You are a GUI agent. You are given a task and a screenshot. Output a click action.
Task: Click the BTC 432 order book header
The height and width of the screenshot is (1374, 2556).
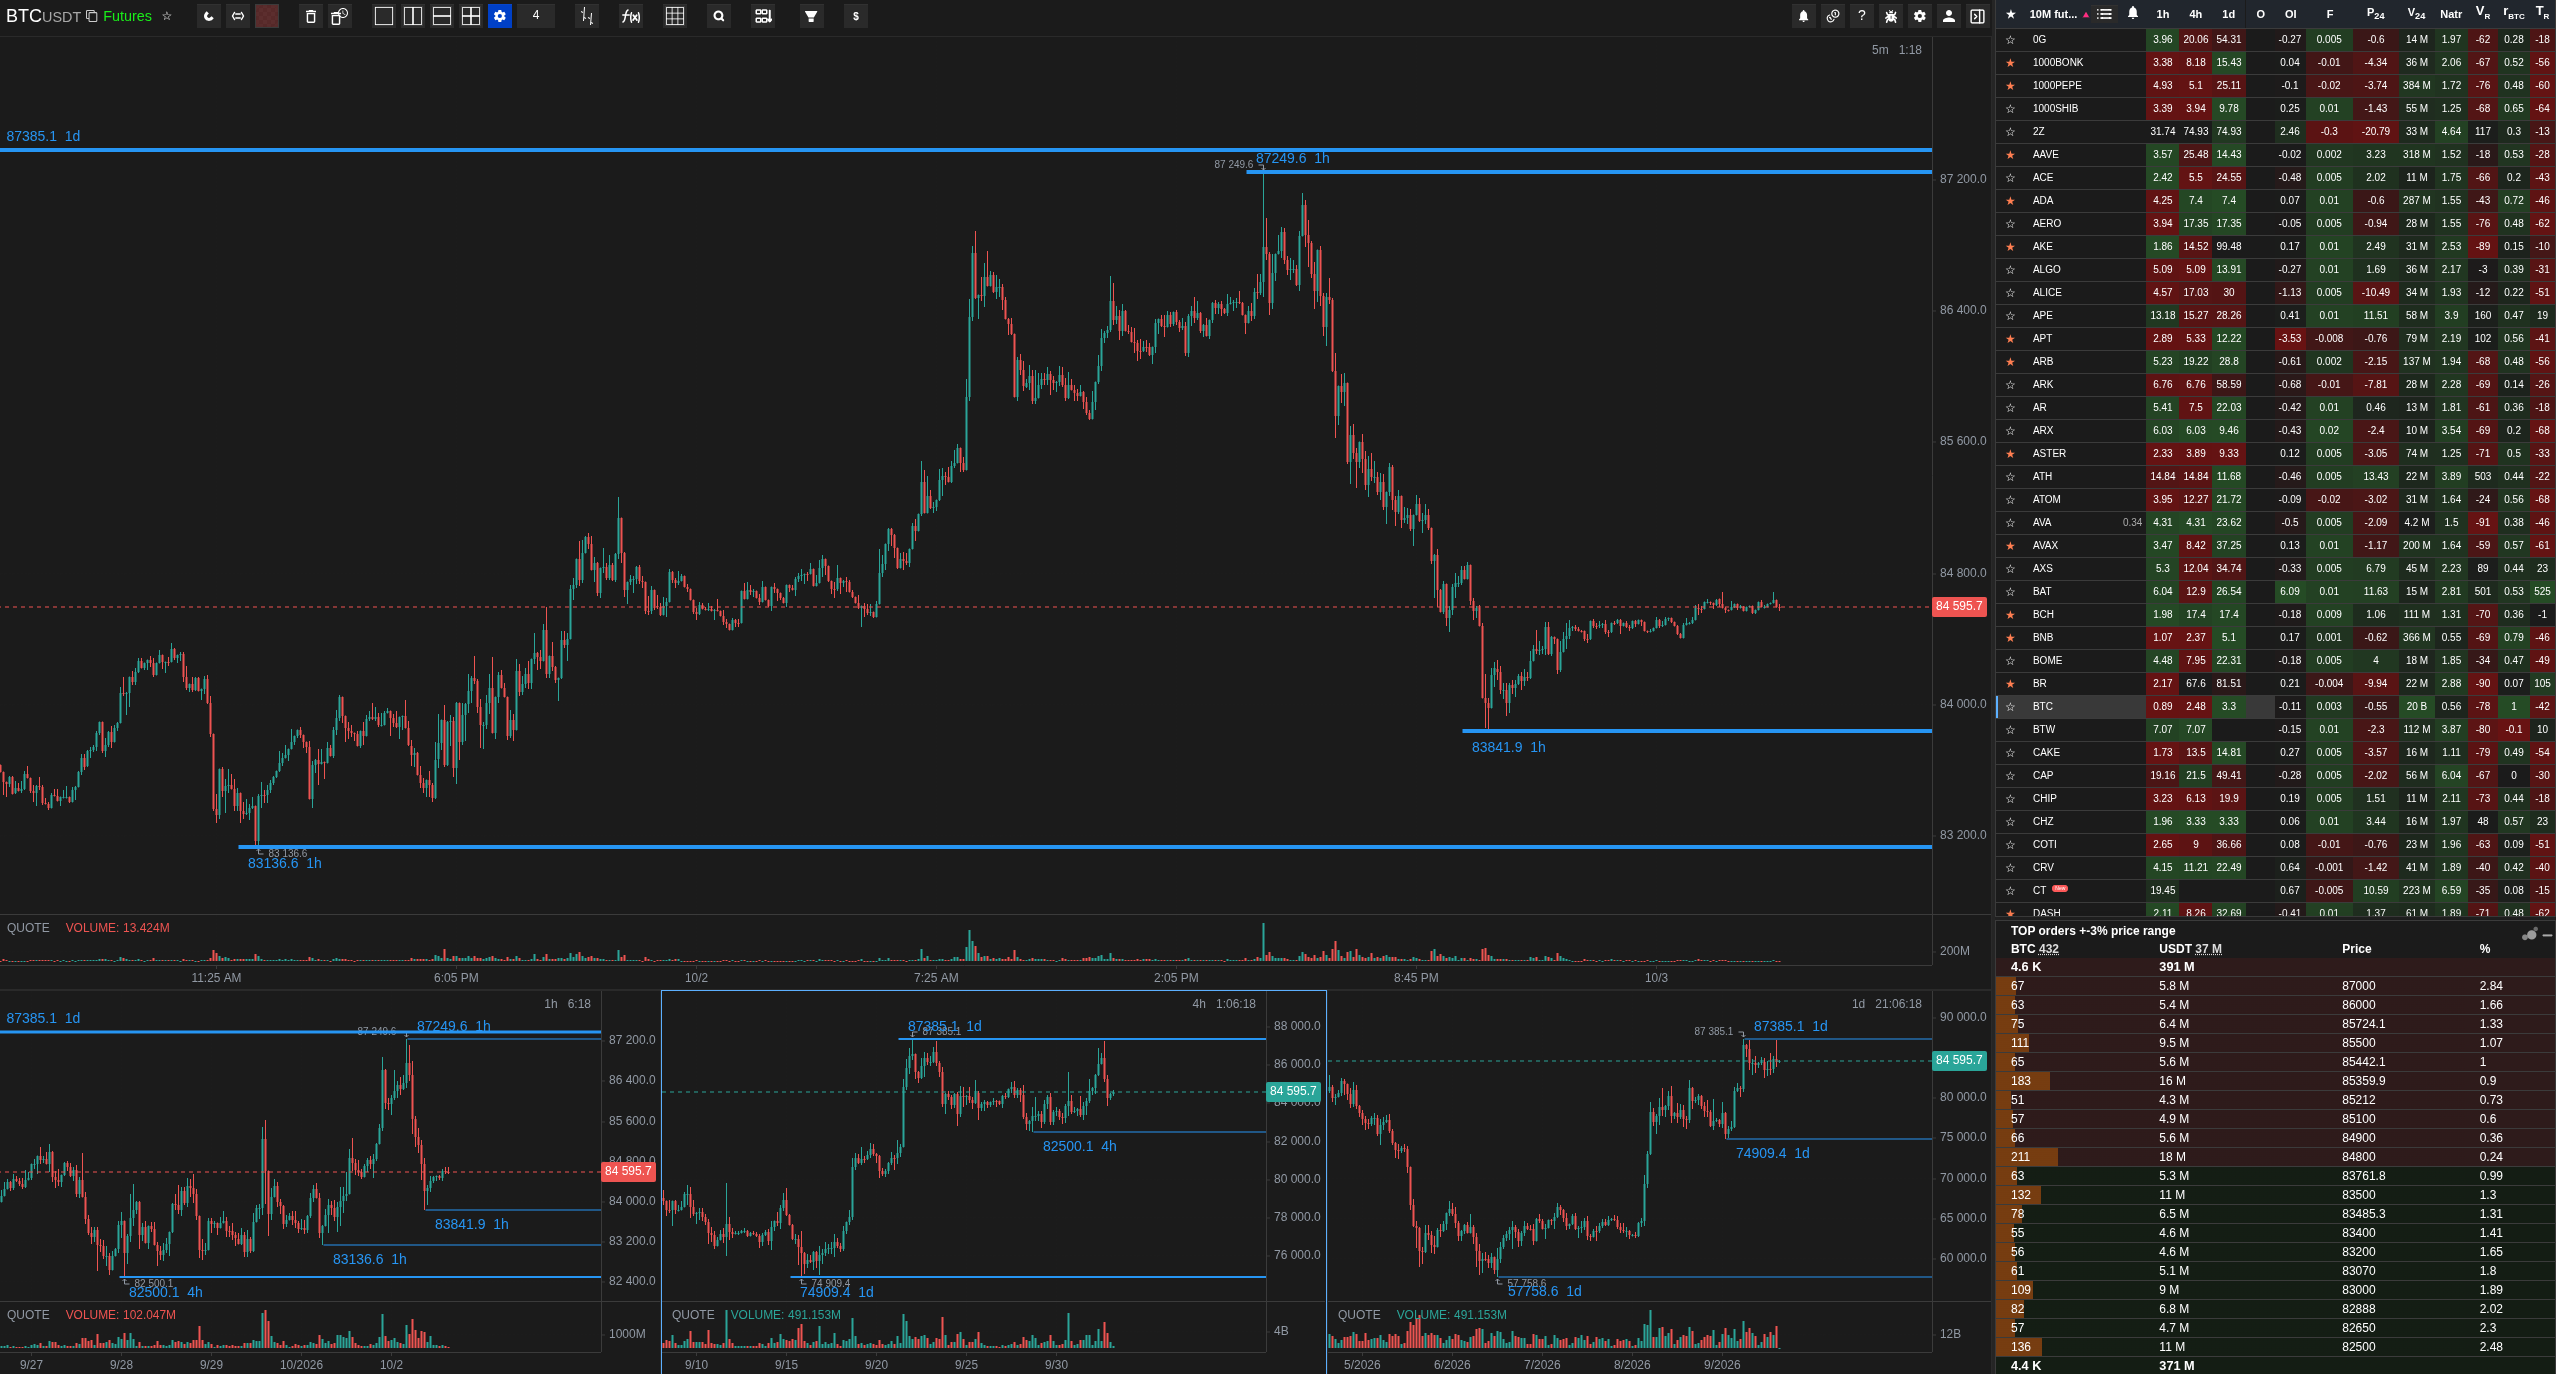point(2034,949)
